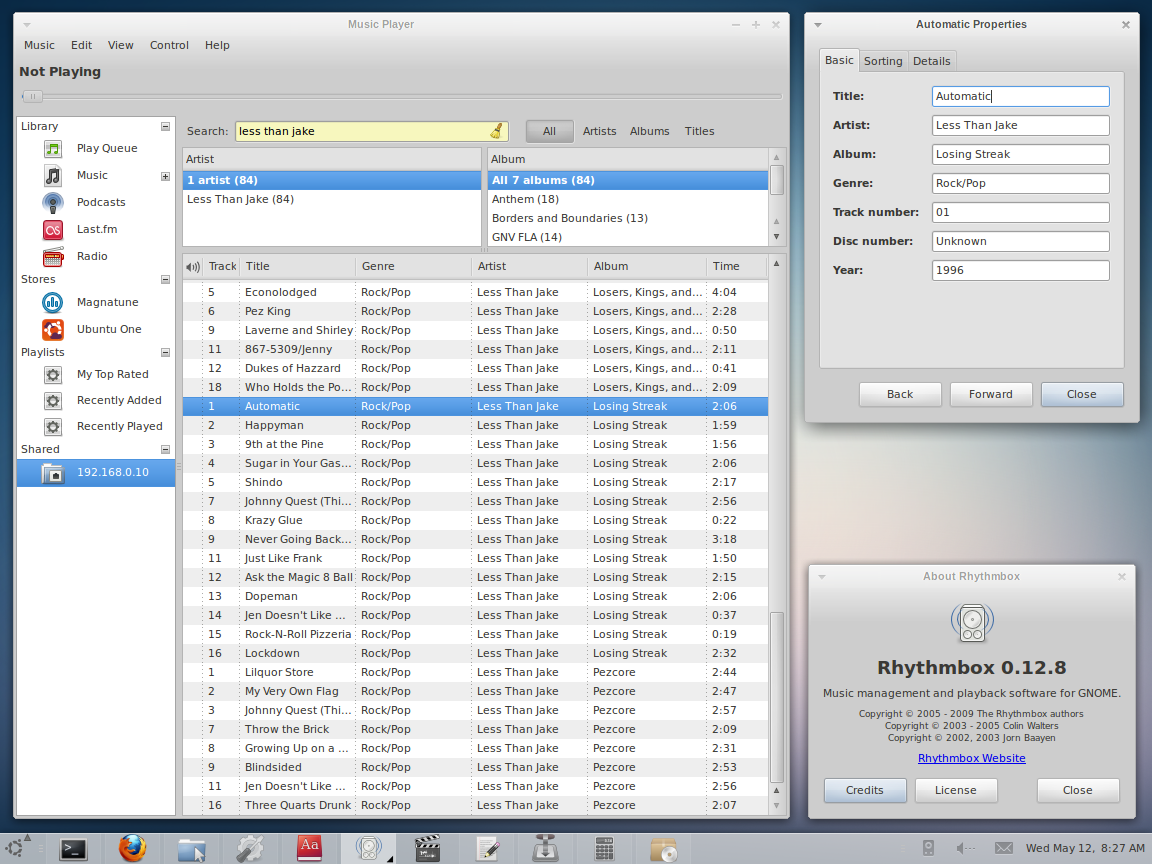
Task: Open the Help menu
Action: coord(217,46)
